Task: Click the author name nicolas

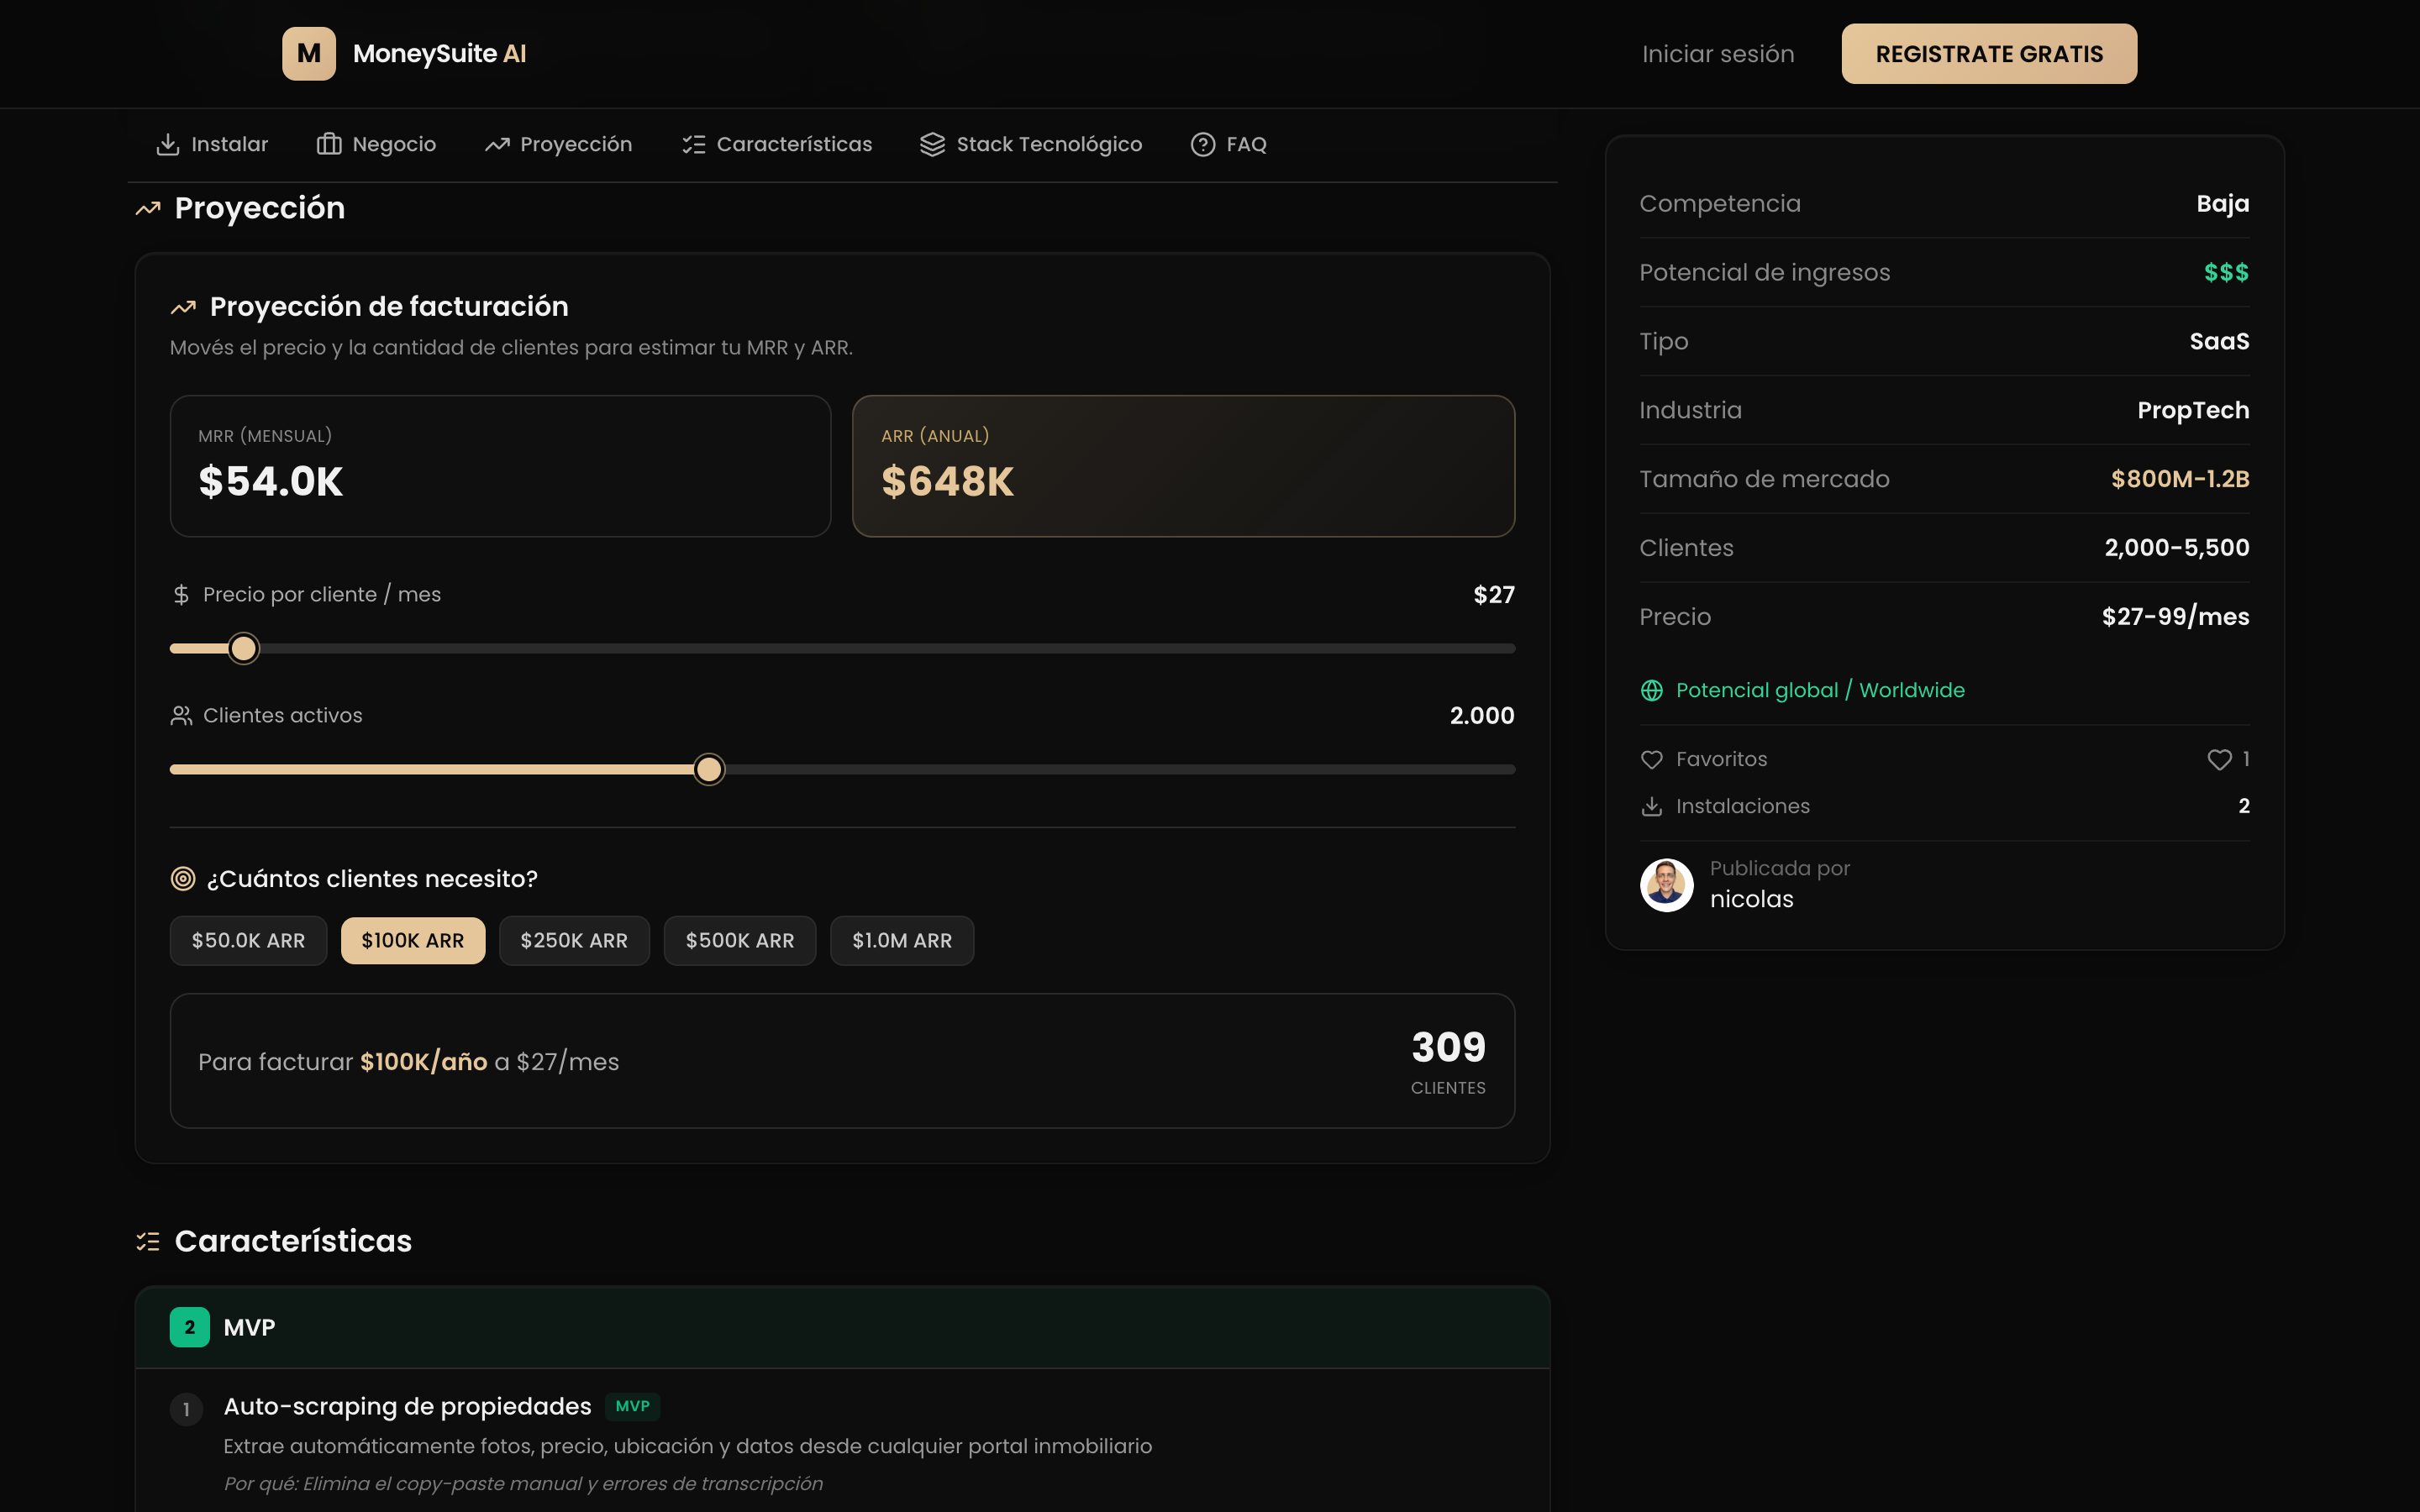Action: coord(1751,900)
